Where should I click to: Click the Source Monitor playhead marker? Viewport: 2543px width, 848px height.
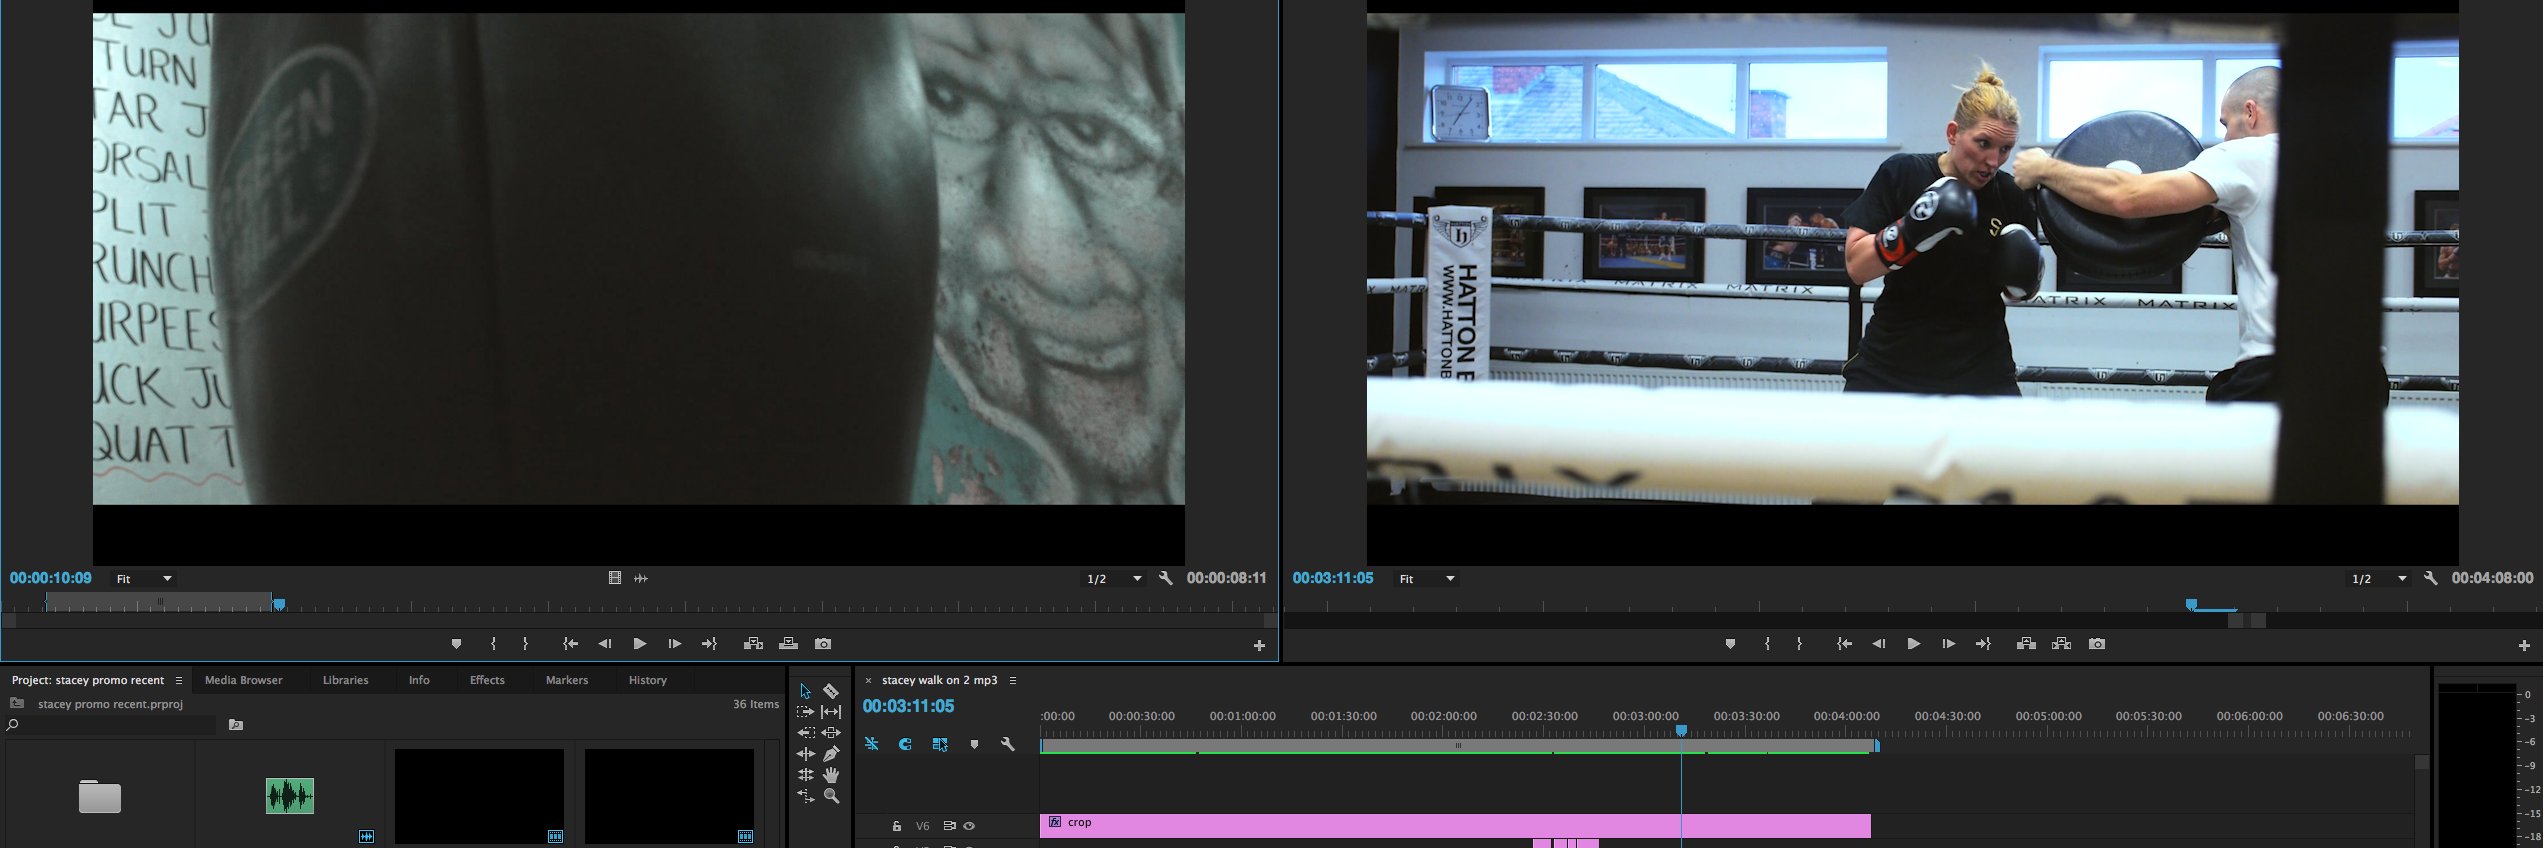pyautogui.click(x=279, y=604)
